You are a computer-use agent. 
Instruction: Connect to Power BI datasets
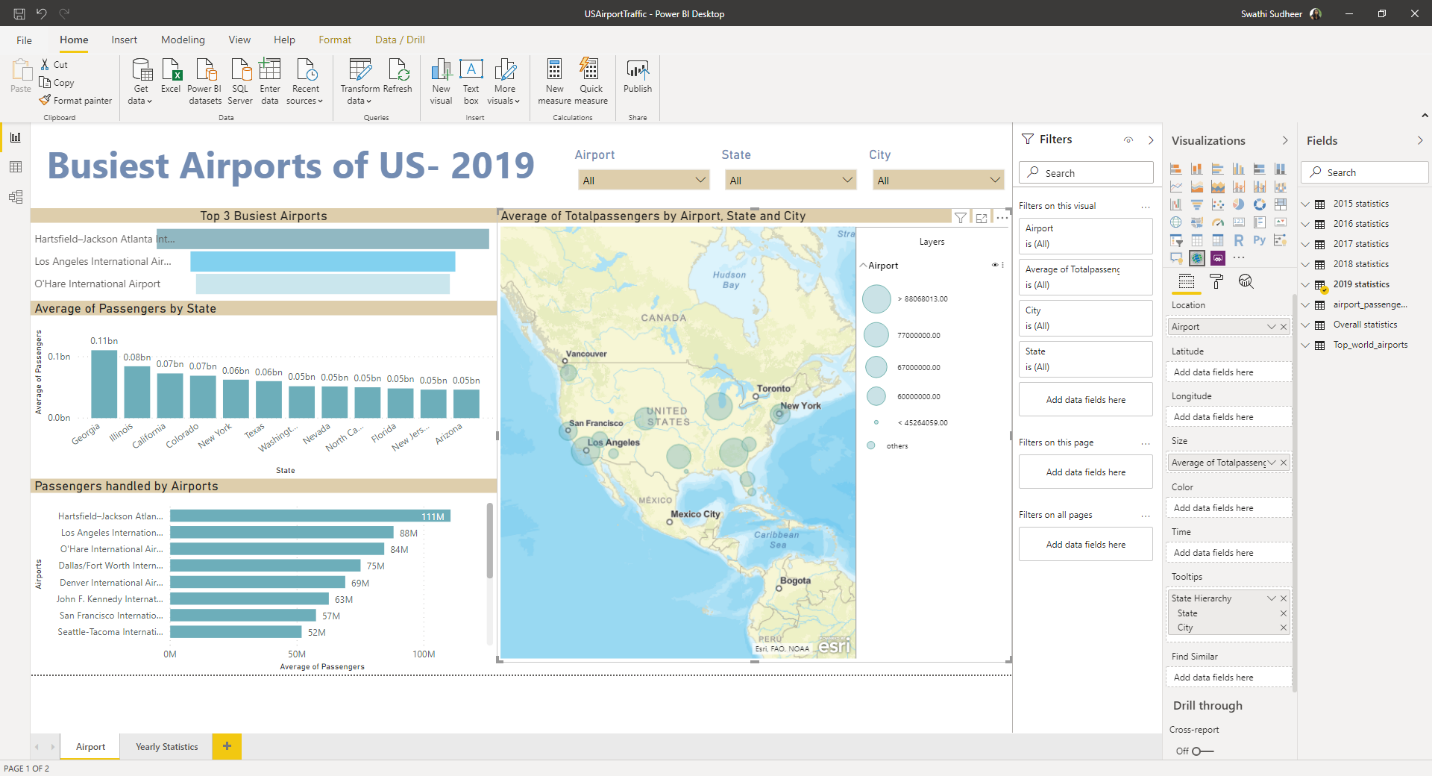point(205,81)
